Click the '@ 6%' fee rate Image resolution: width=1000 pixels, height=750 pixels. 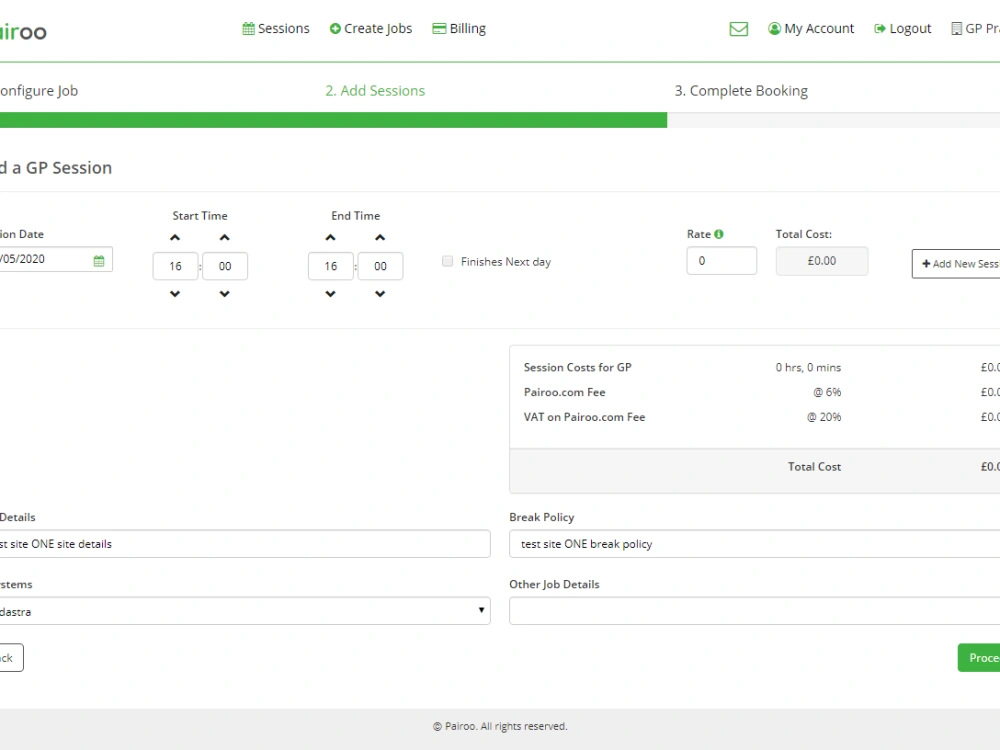[x=827, y=392]
